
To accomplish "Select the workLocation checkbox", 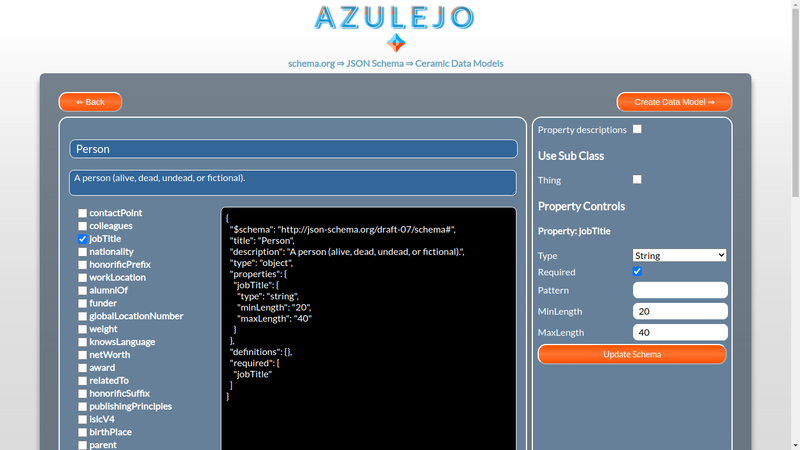I will (82, 278).
